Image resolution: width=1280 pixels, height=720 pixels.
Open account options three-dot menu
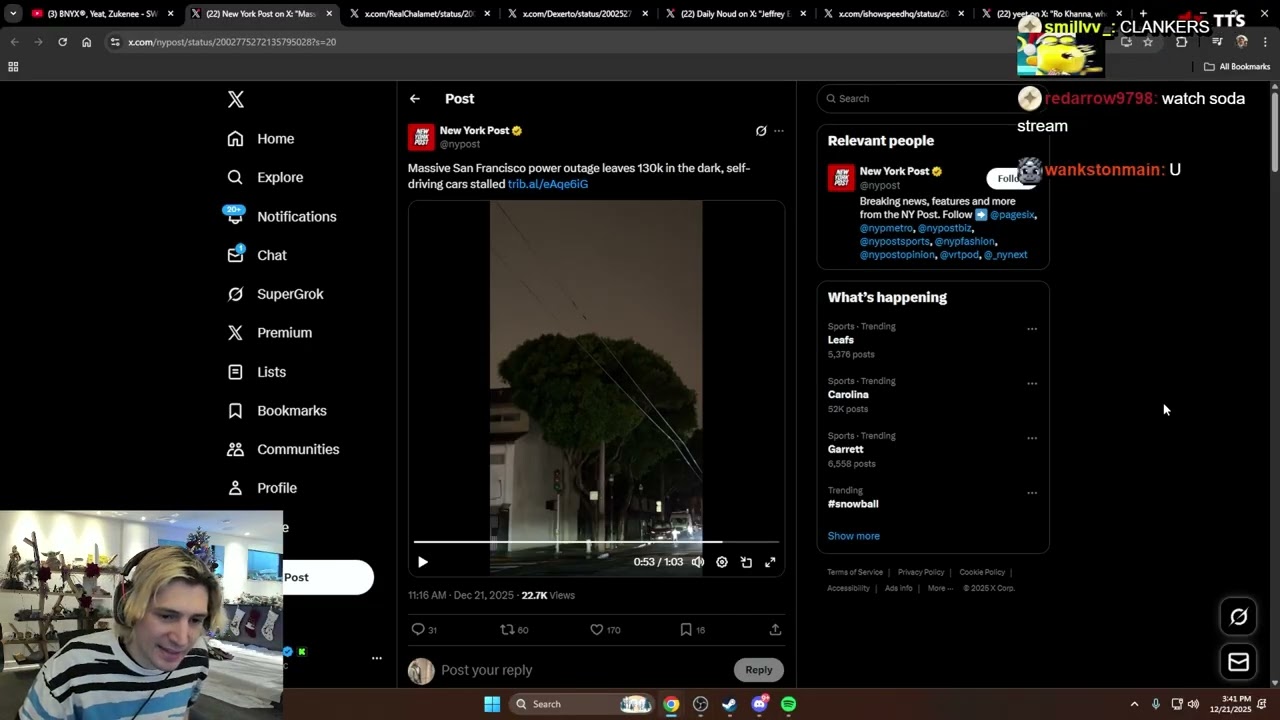[377, 658]
